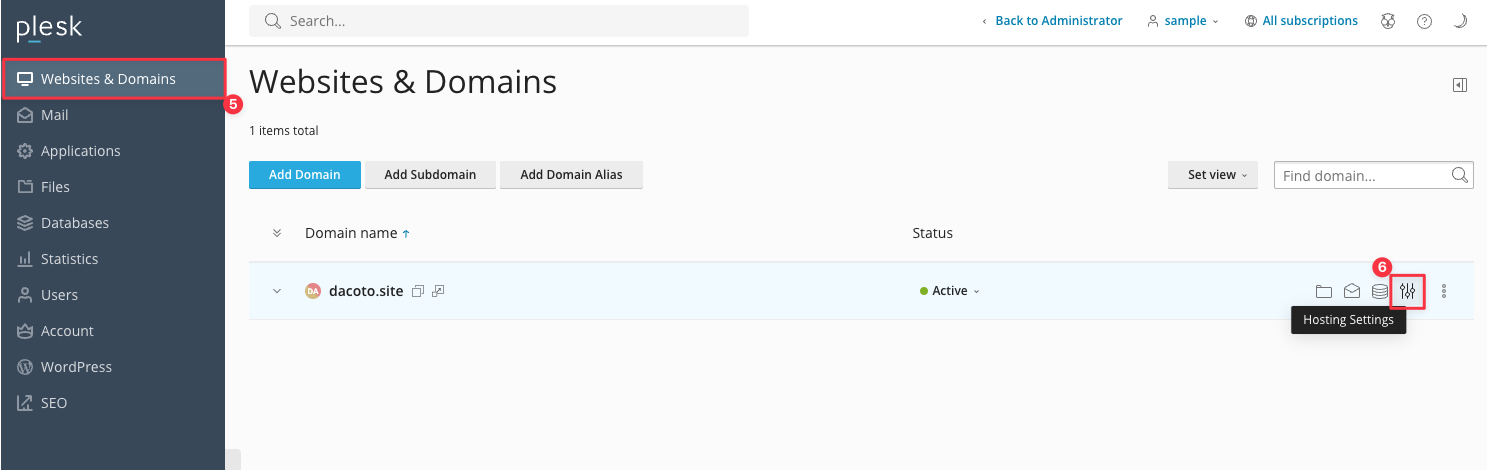
Task: Open the help question mark icon
Action: tap(1424, 21)
